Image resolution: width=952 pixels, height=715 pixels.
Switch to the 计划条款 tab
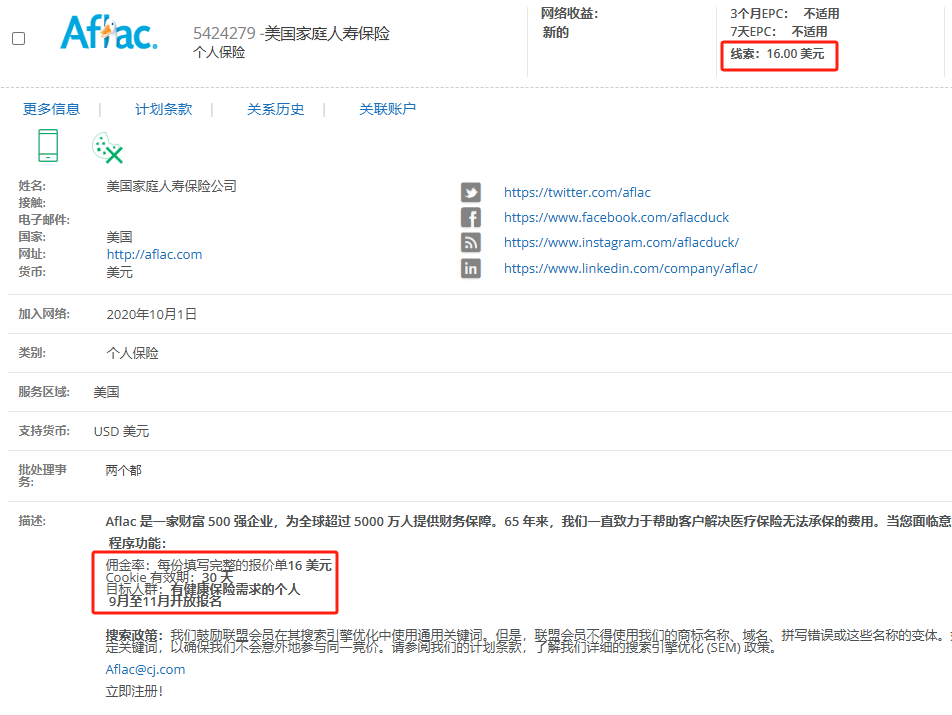(163, 109)
